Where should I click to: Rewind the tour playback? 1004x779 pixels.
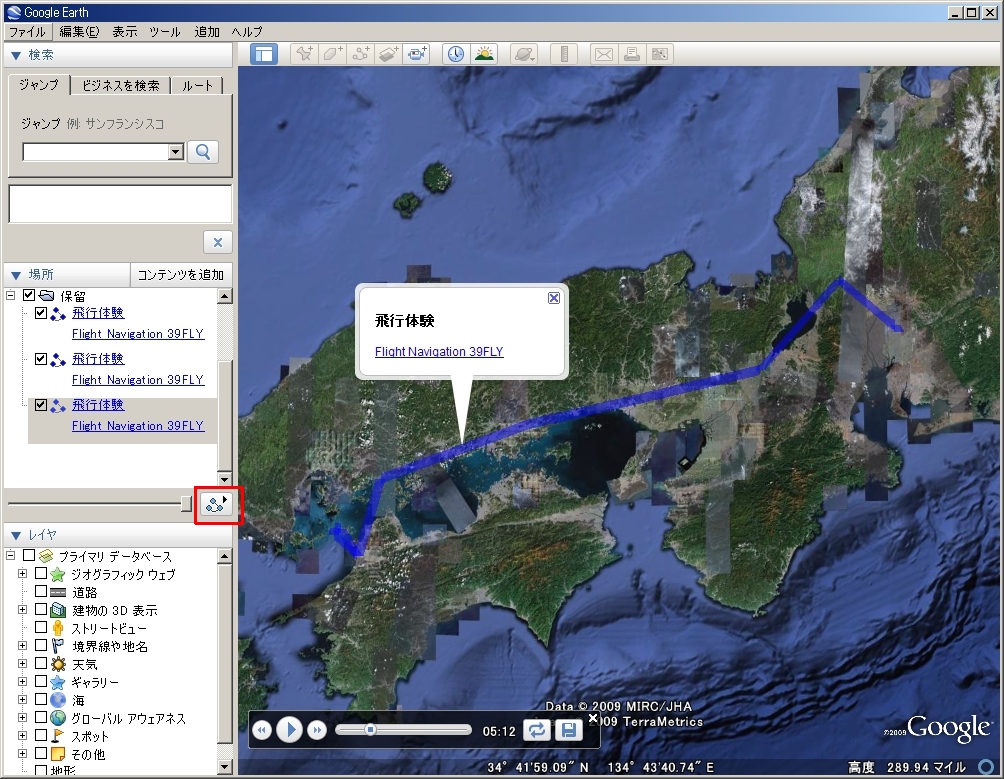click(262, 730)
